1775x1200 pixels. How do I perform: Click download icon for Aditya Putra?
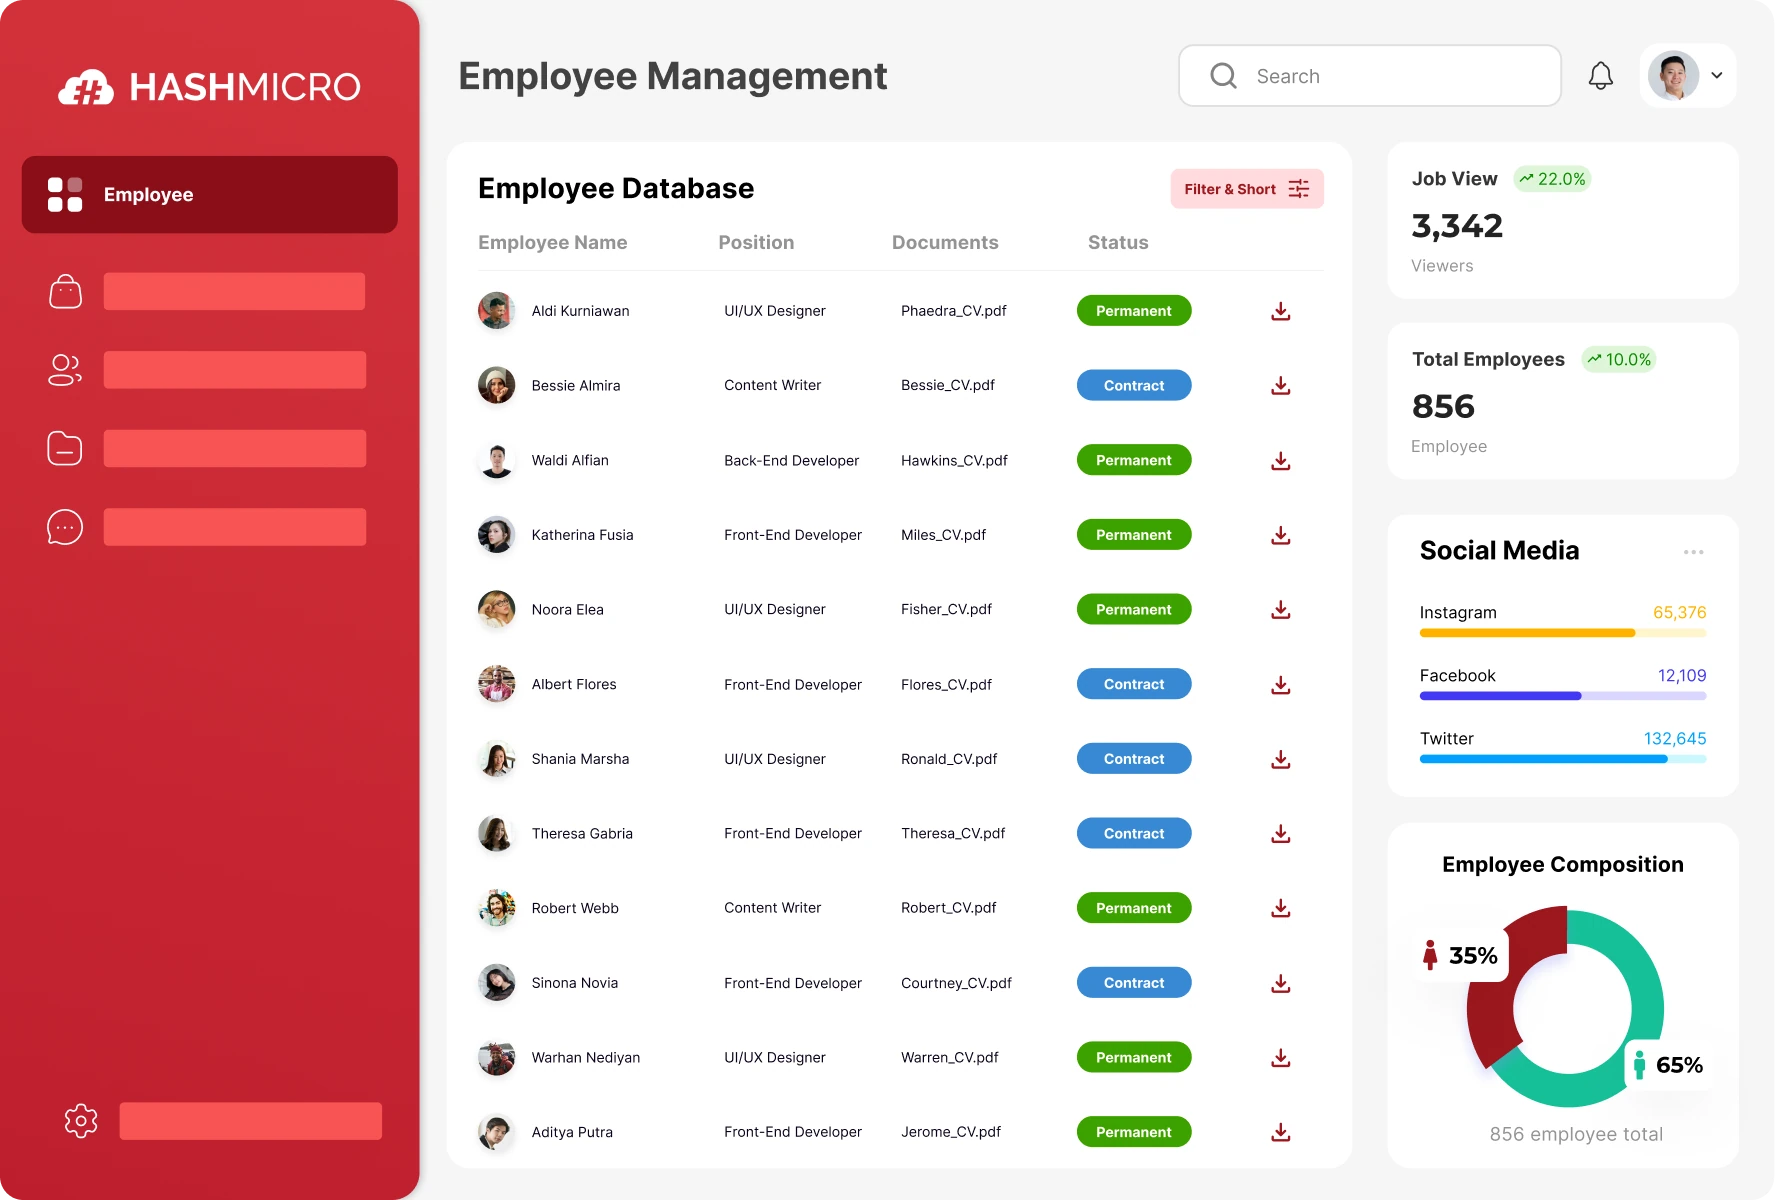pyautogui.click(x=1280, y=1132)
